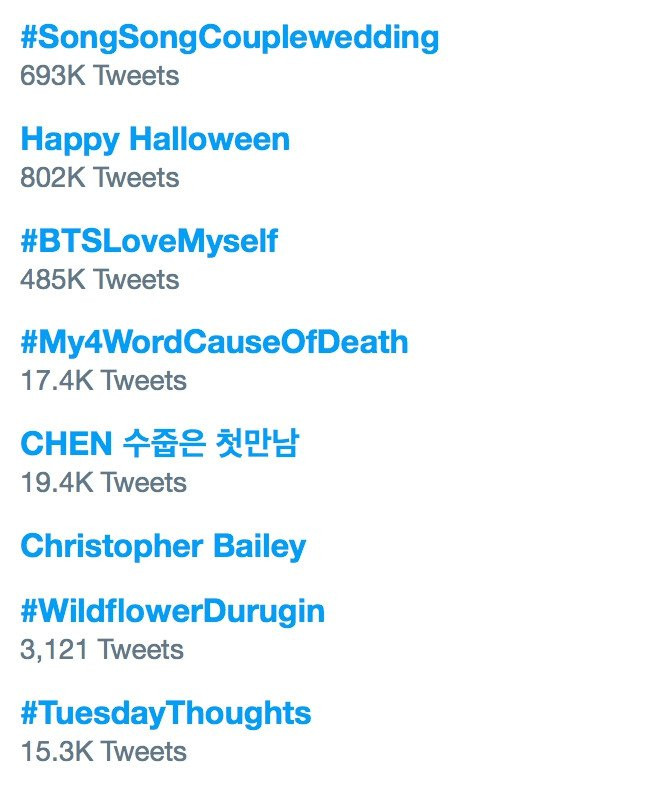
Task: Click the 693K Tweets count
Action: coord(99,76)
